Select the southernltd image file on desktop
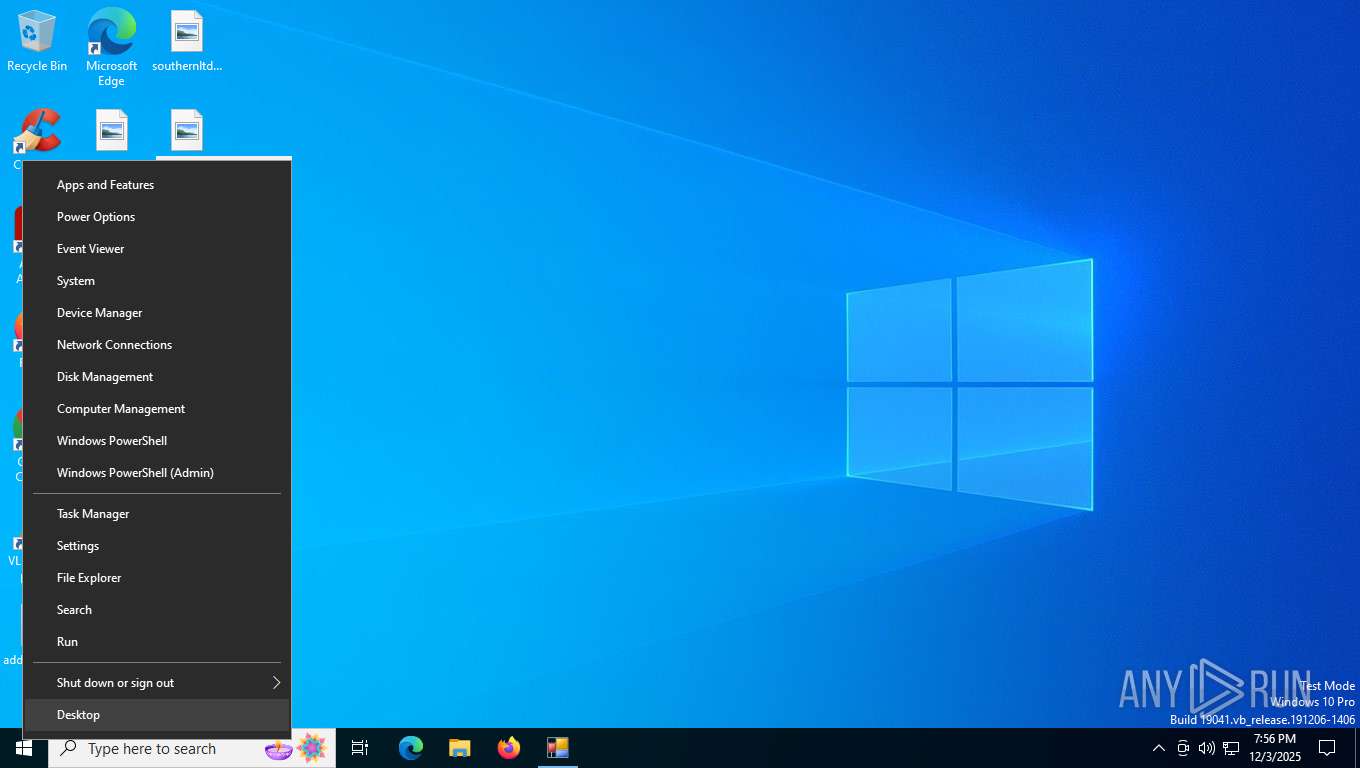Screen dimensions: 1360x768 pos(187,40)
